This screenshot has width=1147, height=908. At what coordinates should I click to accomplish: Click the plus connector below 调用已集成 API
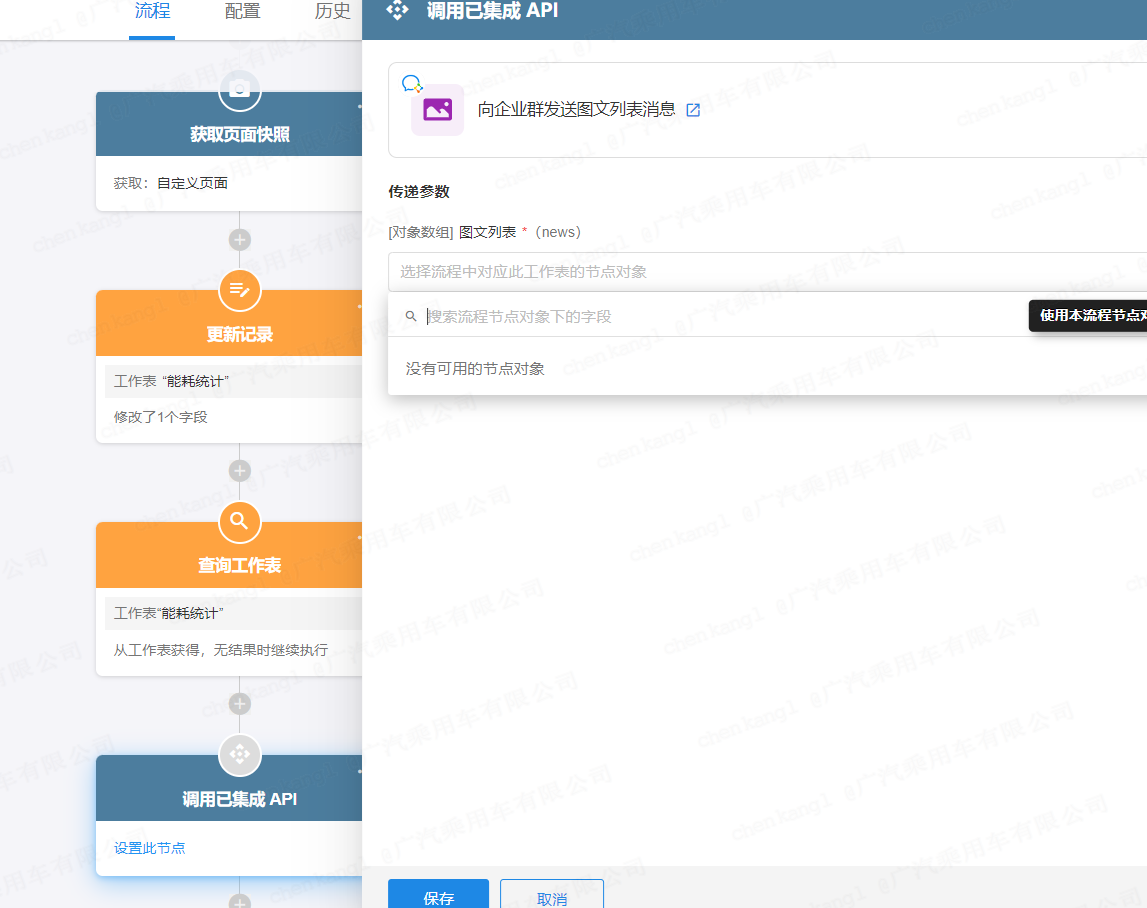pyautogui.click(x=239, y=901)
